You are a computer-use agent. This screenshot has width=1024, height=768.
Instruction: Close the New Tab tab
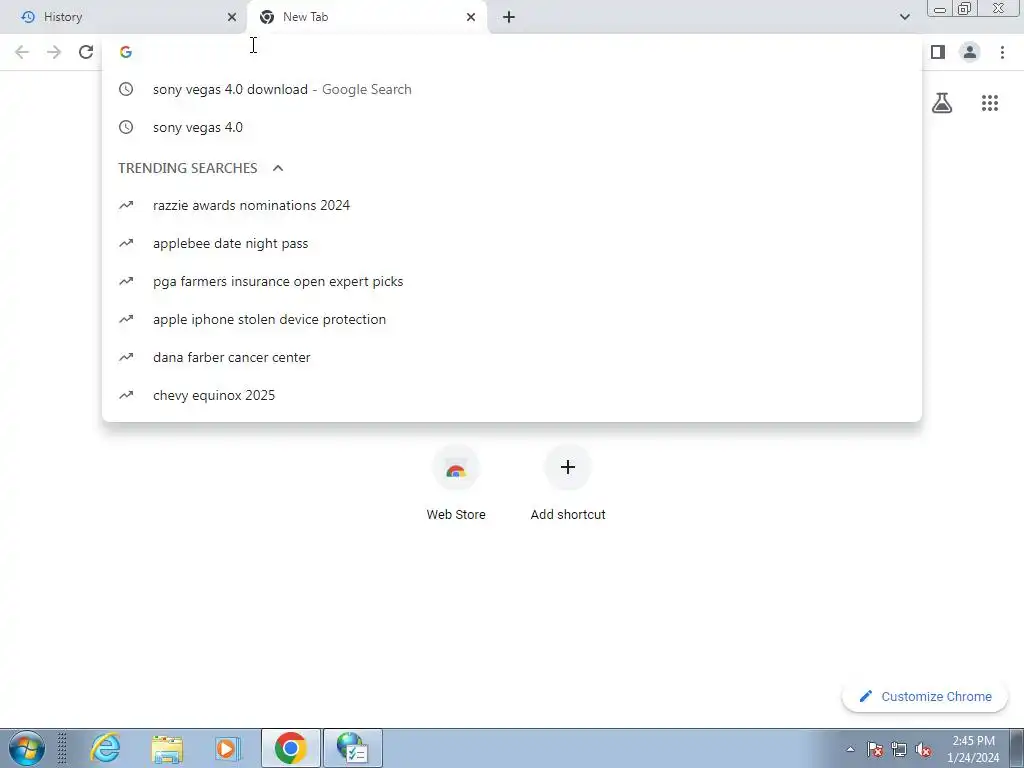pos(471,17)
